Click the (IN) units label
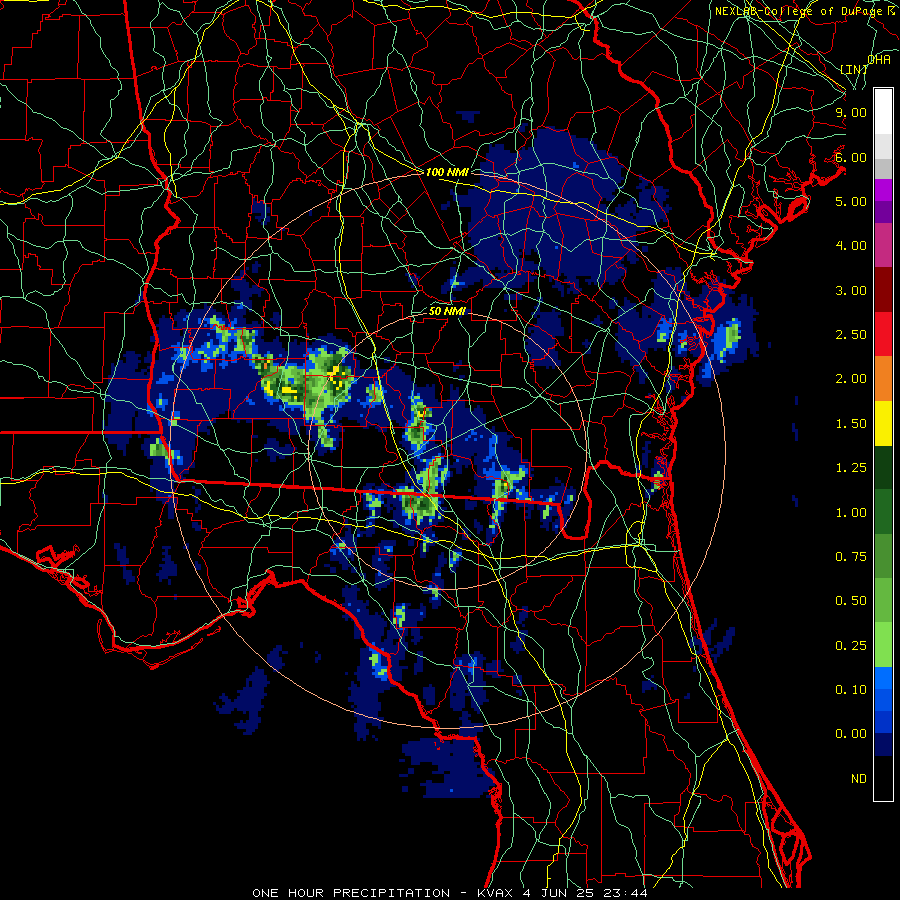 click(854, 69)
